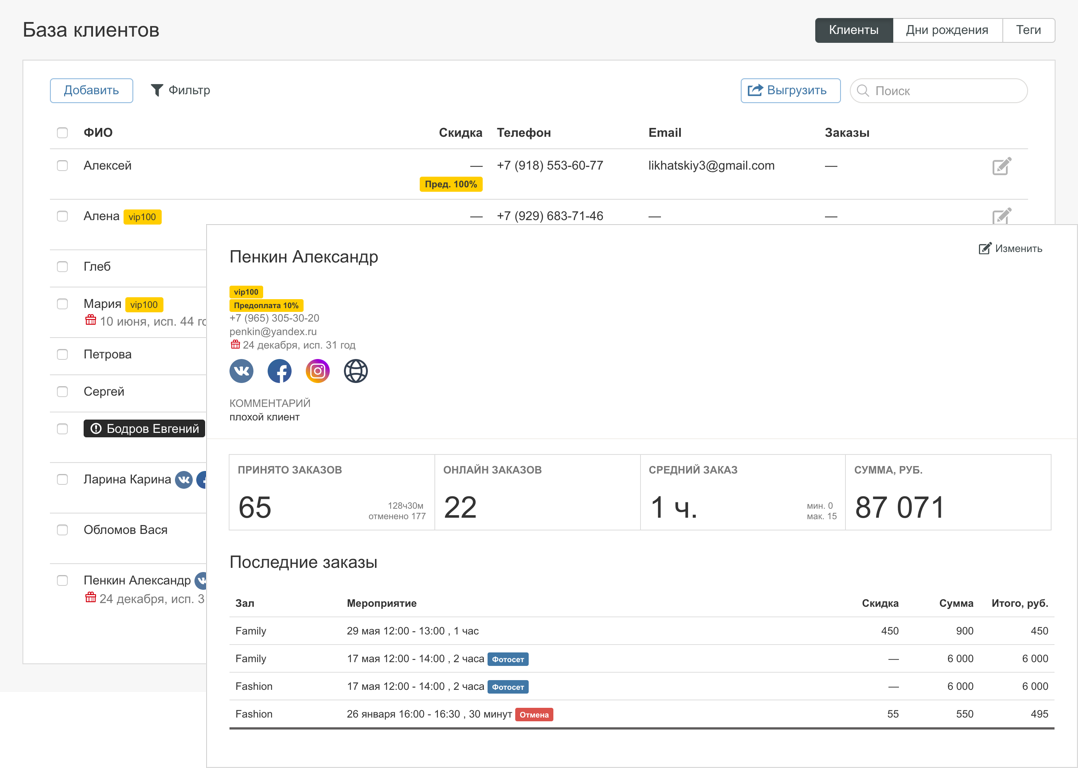Check the checkbox next to Ларина Карина
The width and height of the screenshot is (1078, 768).
pos(62,479)
